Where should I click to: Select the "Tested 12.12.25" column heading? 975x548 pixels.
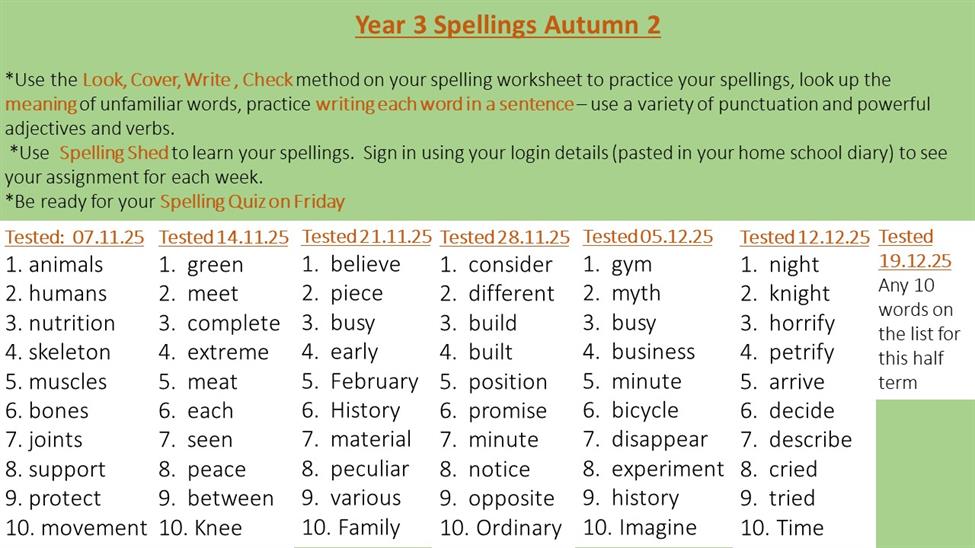804,238
